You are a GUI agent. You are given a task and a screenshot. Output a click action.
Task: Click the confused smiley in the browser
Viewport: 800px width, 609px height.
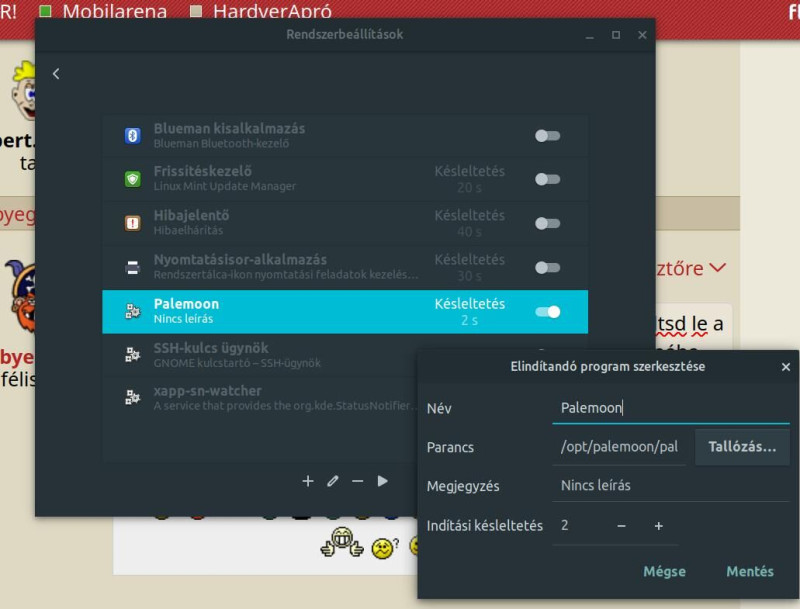click(x=385, y=547)
